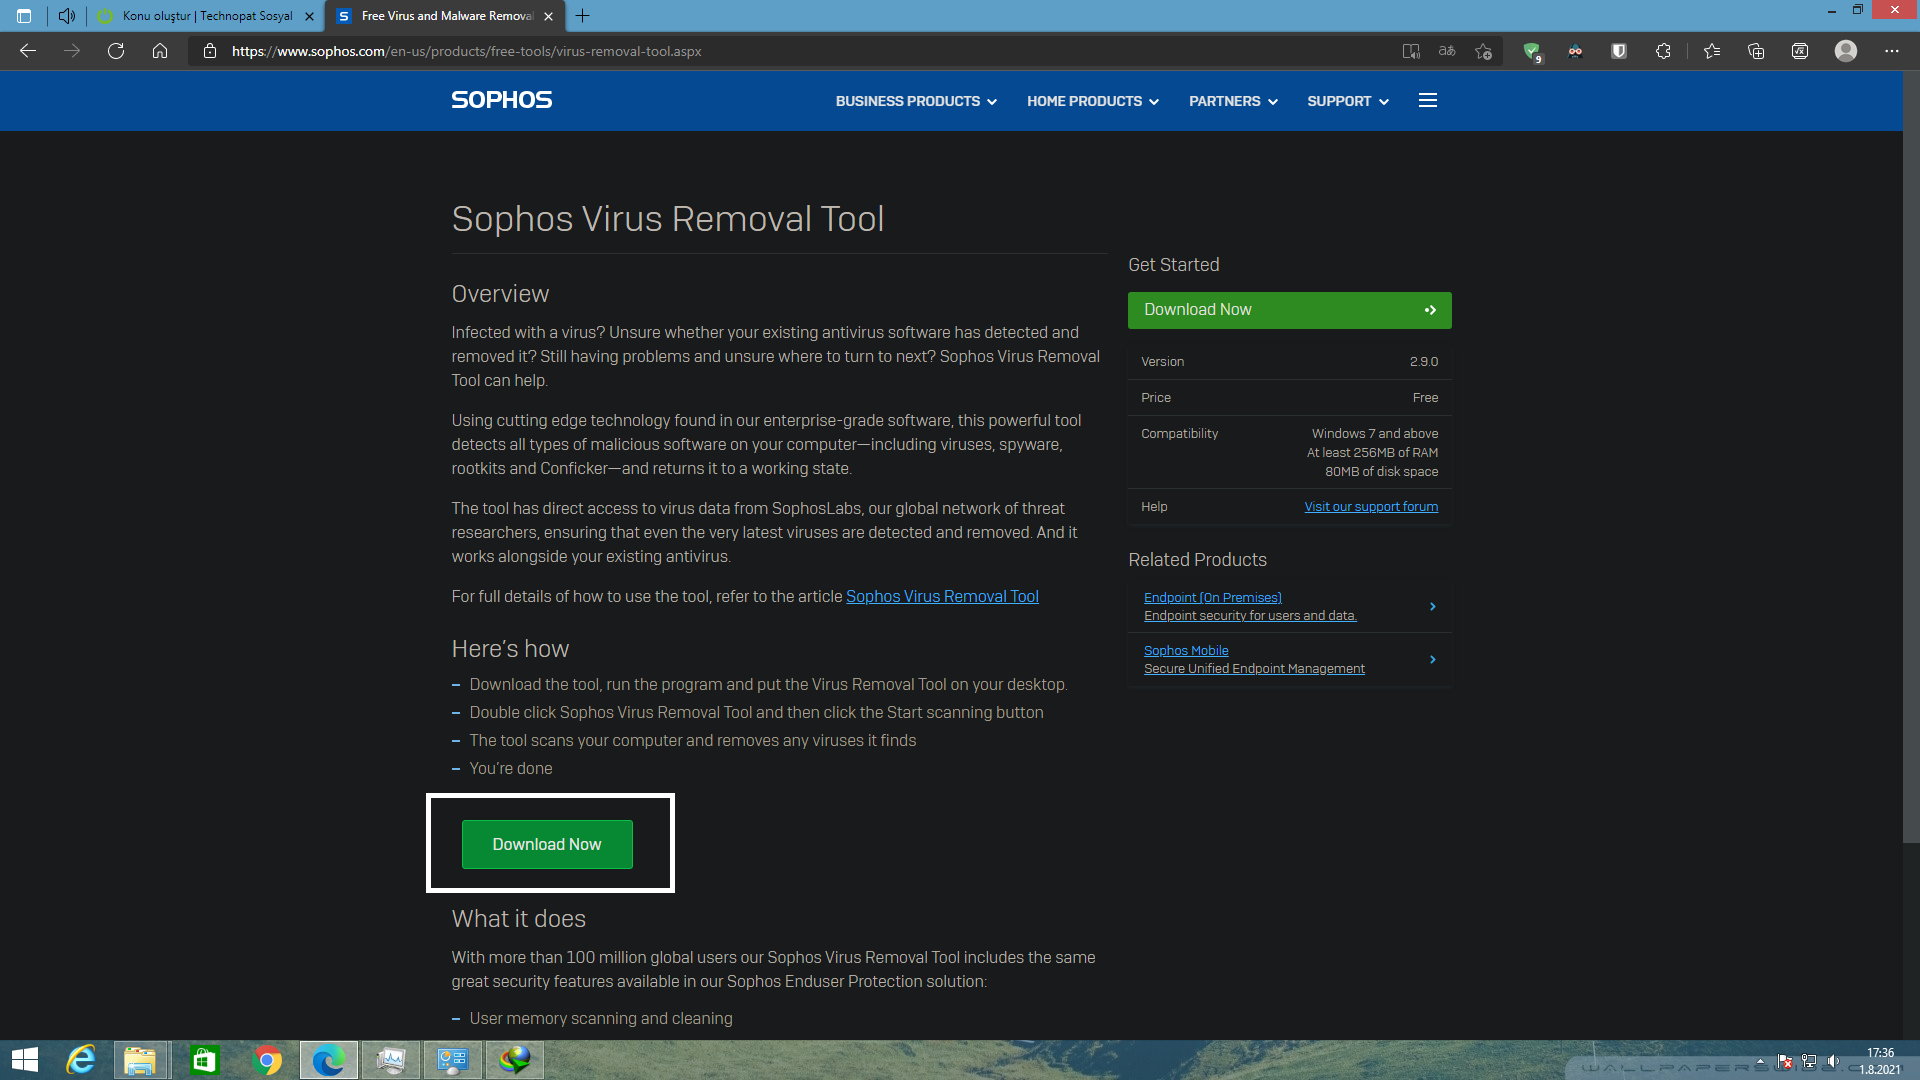The height and width of the screenshot is (1080, 1920).
Task: Open the Sophos Virus Removal Tool article link
Action: click(942, 596)
